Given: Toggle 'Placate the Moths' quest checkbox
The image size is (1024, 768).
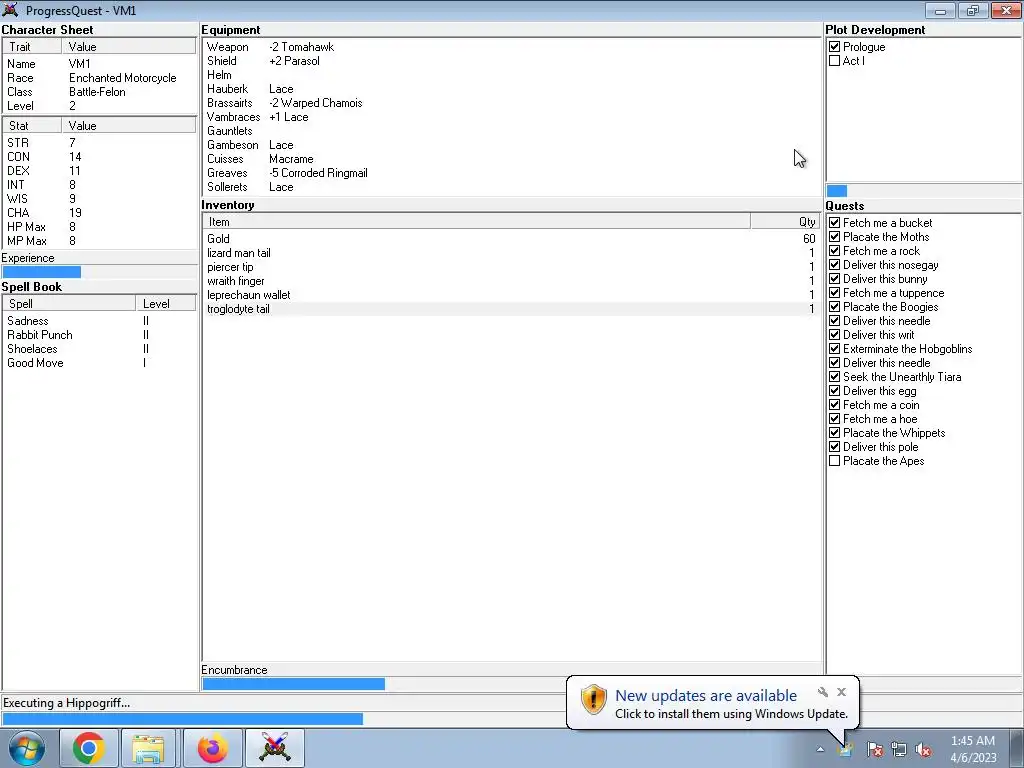Looking at the screenshot, I should [x=835, y=236].
